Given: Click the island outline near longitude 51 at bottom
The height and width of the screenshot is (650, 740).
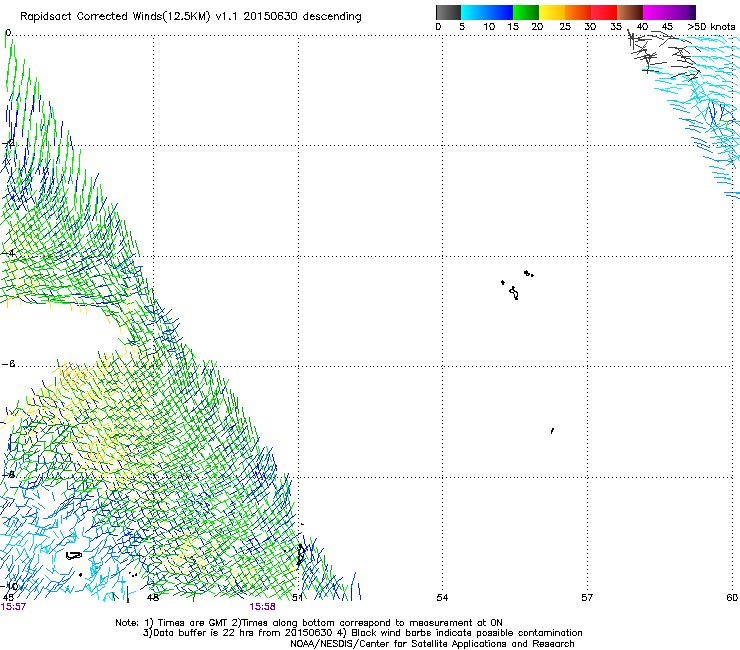Looking at the screenshot, I should click(x=300, y=555).
